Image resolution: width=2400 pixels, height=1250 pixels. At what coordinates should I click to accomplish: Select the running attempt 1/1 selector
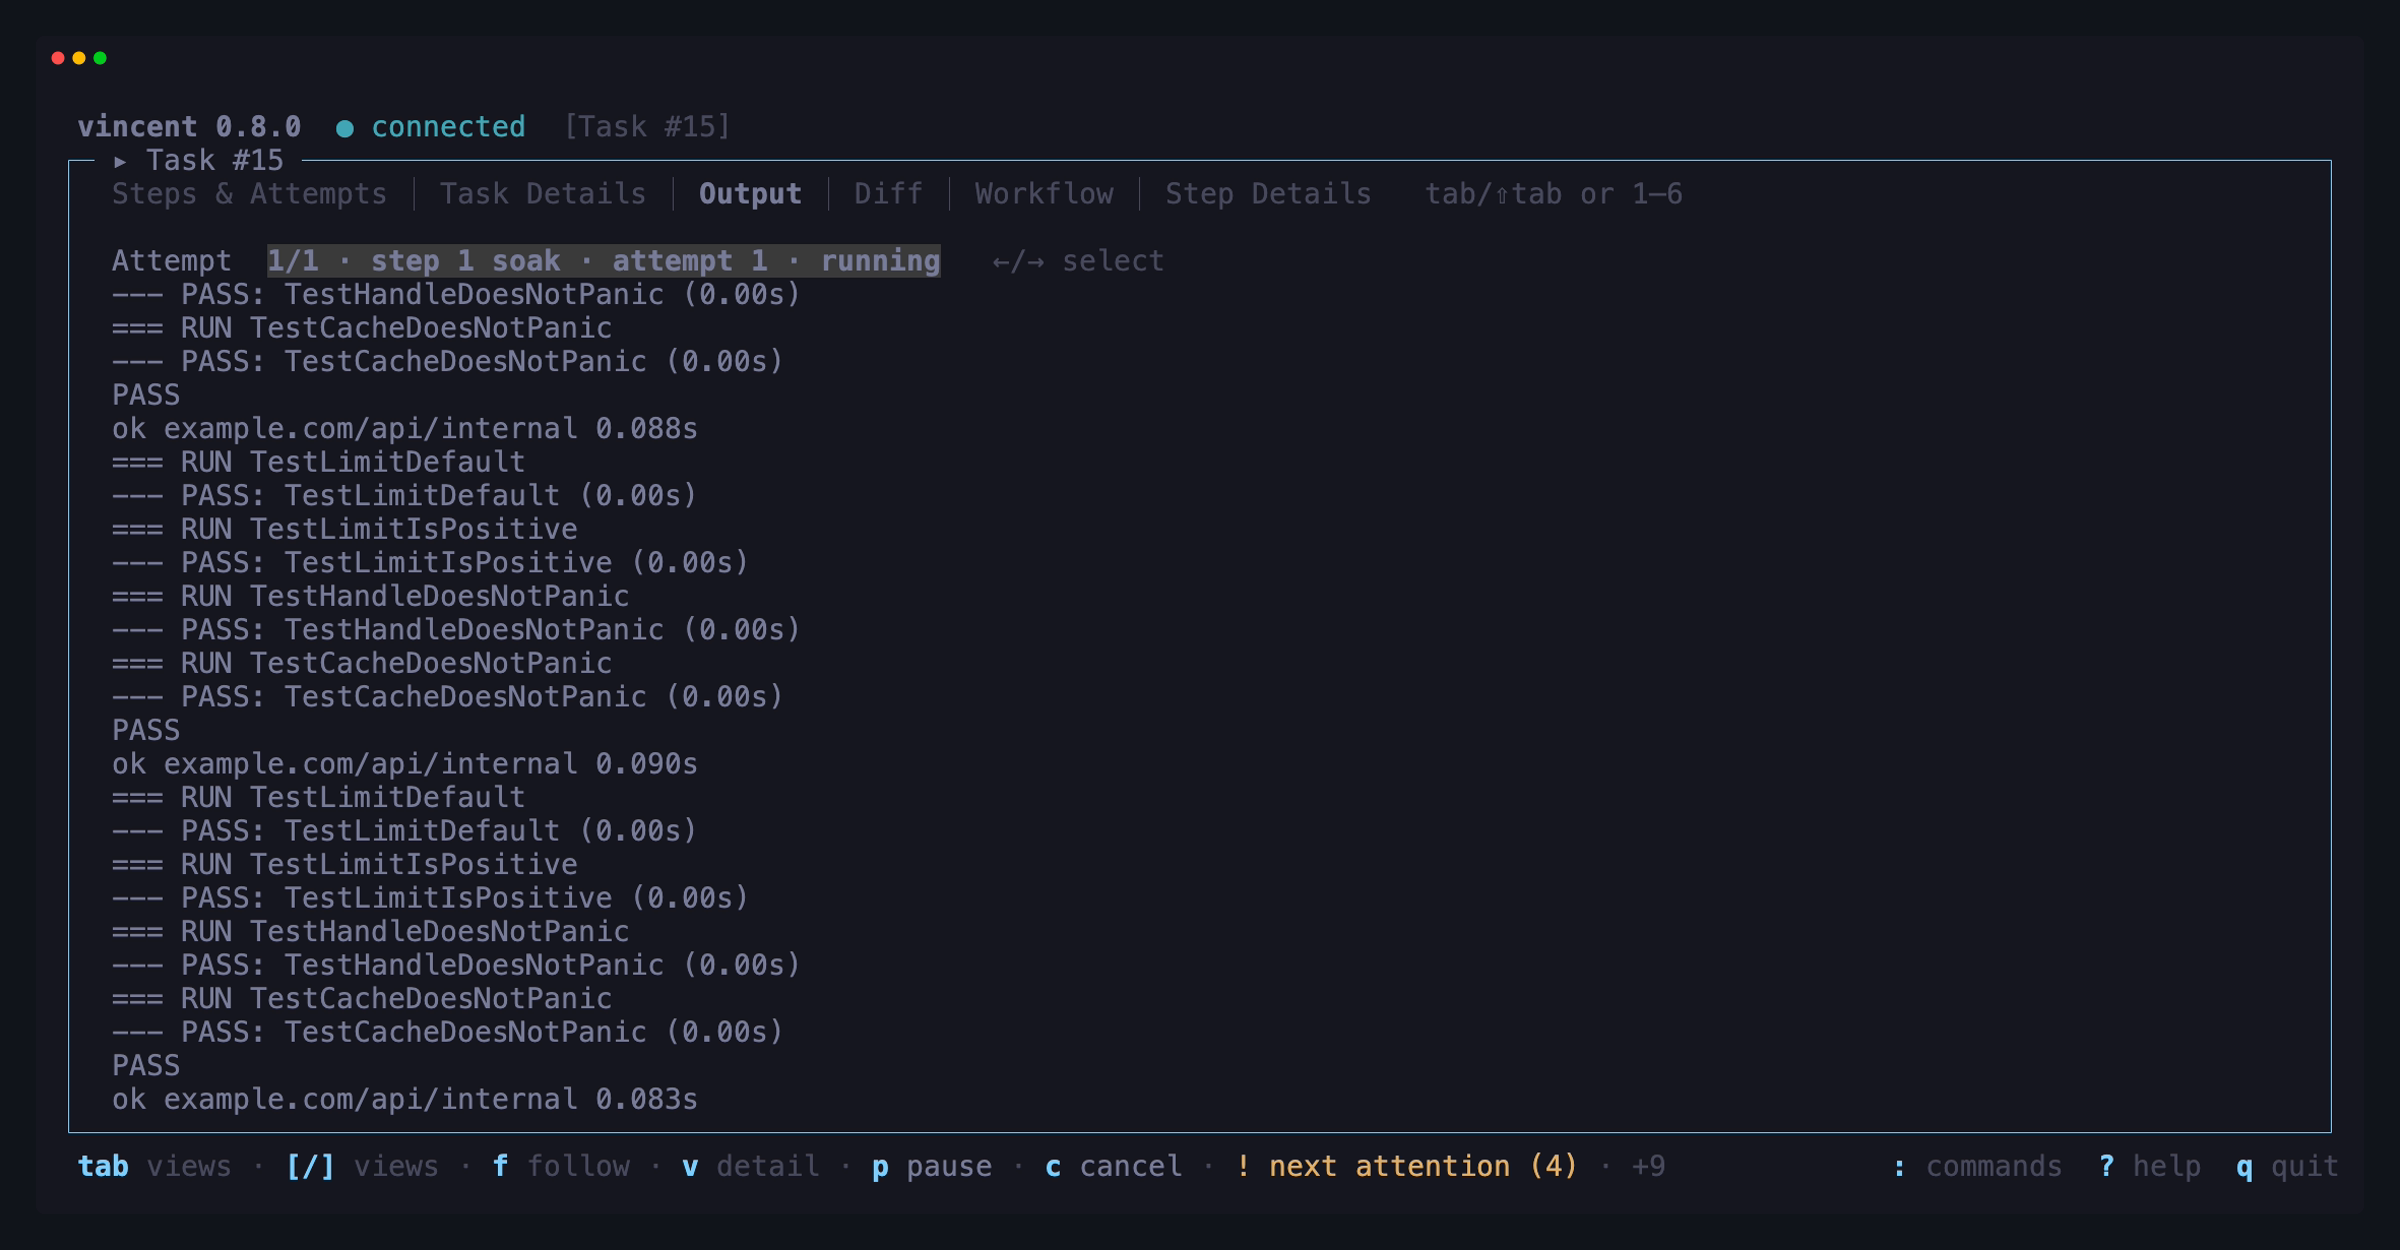tap(603, 261)
